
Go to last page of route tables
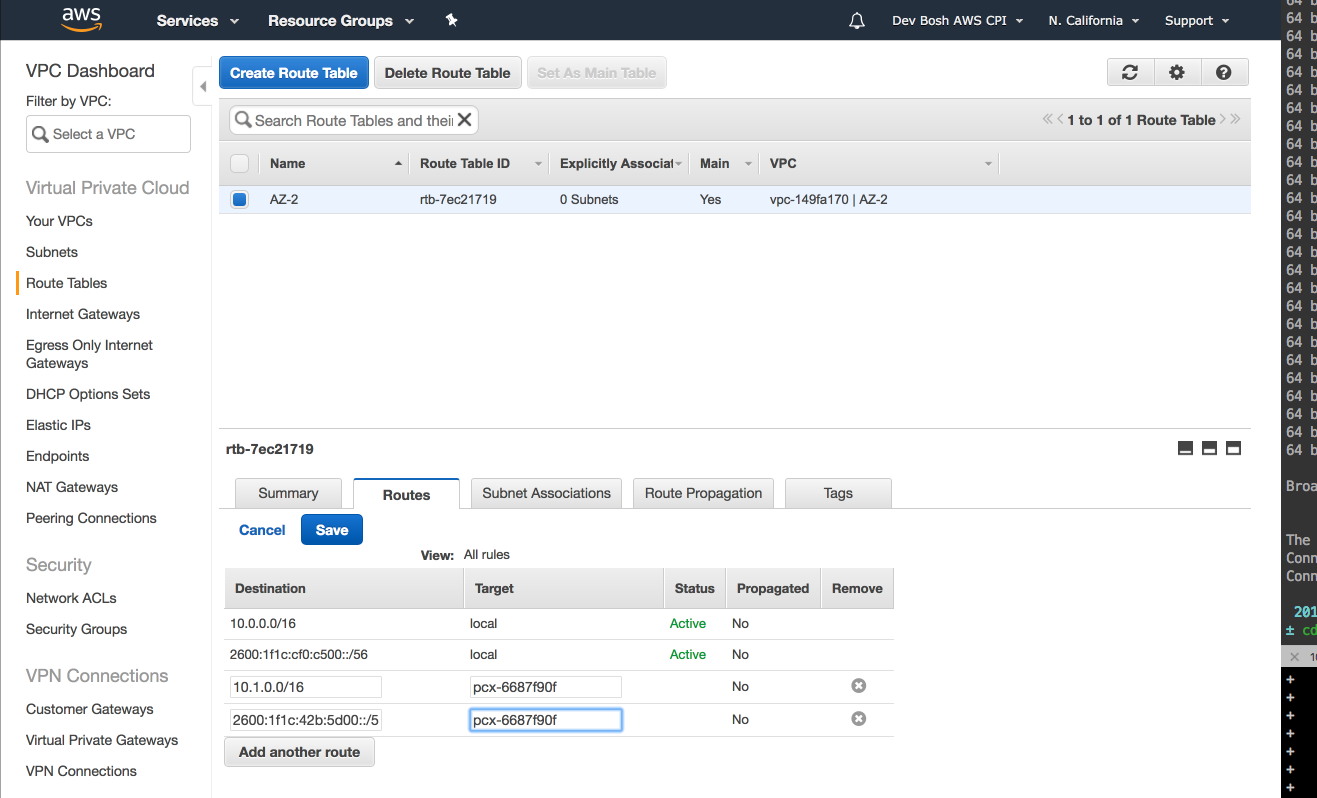click(x=1235, y=119)
